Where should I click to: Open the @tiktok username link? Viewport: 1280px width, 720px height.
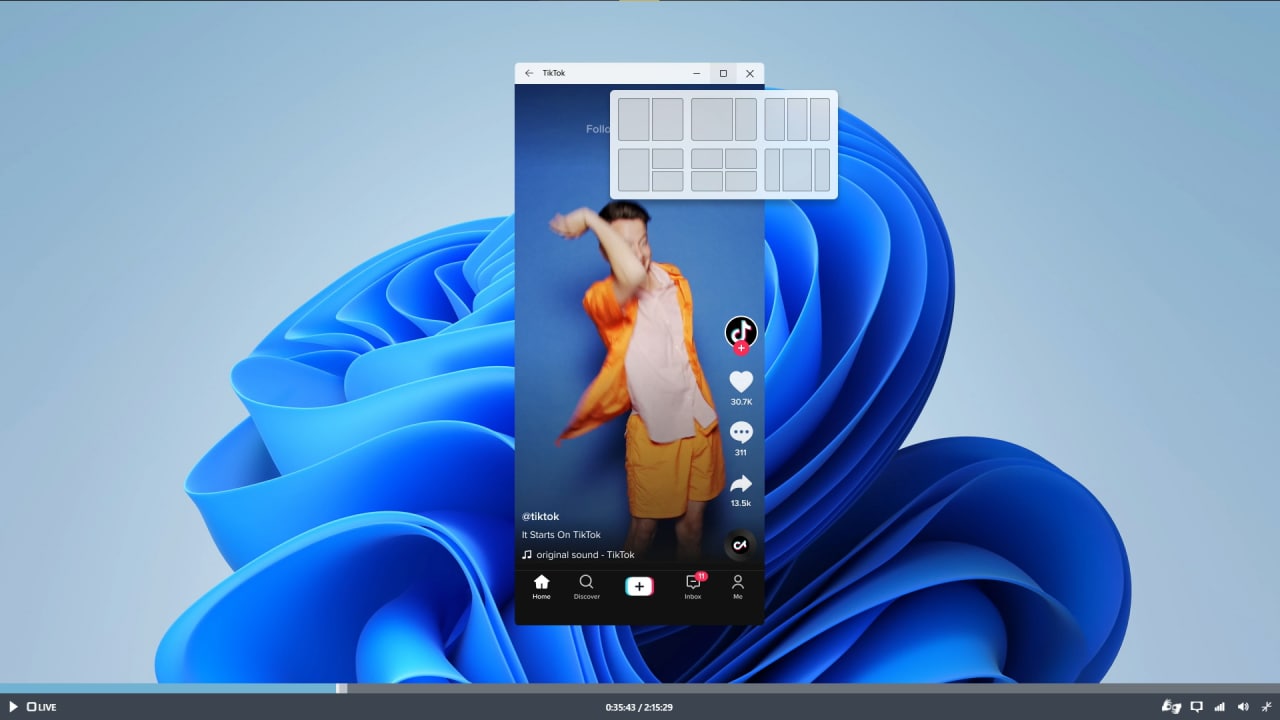point(540,517)
